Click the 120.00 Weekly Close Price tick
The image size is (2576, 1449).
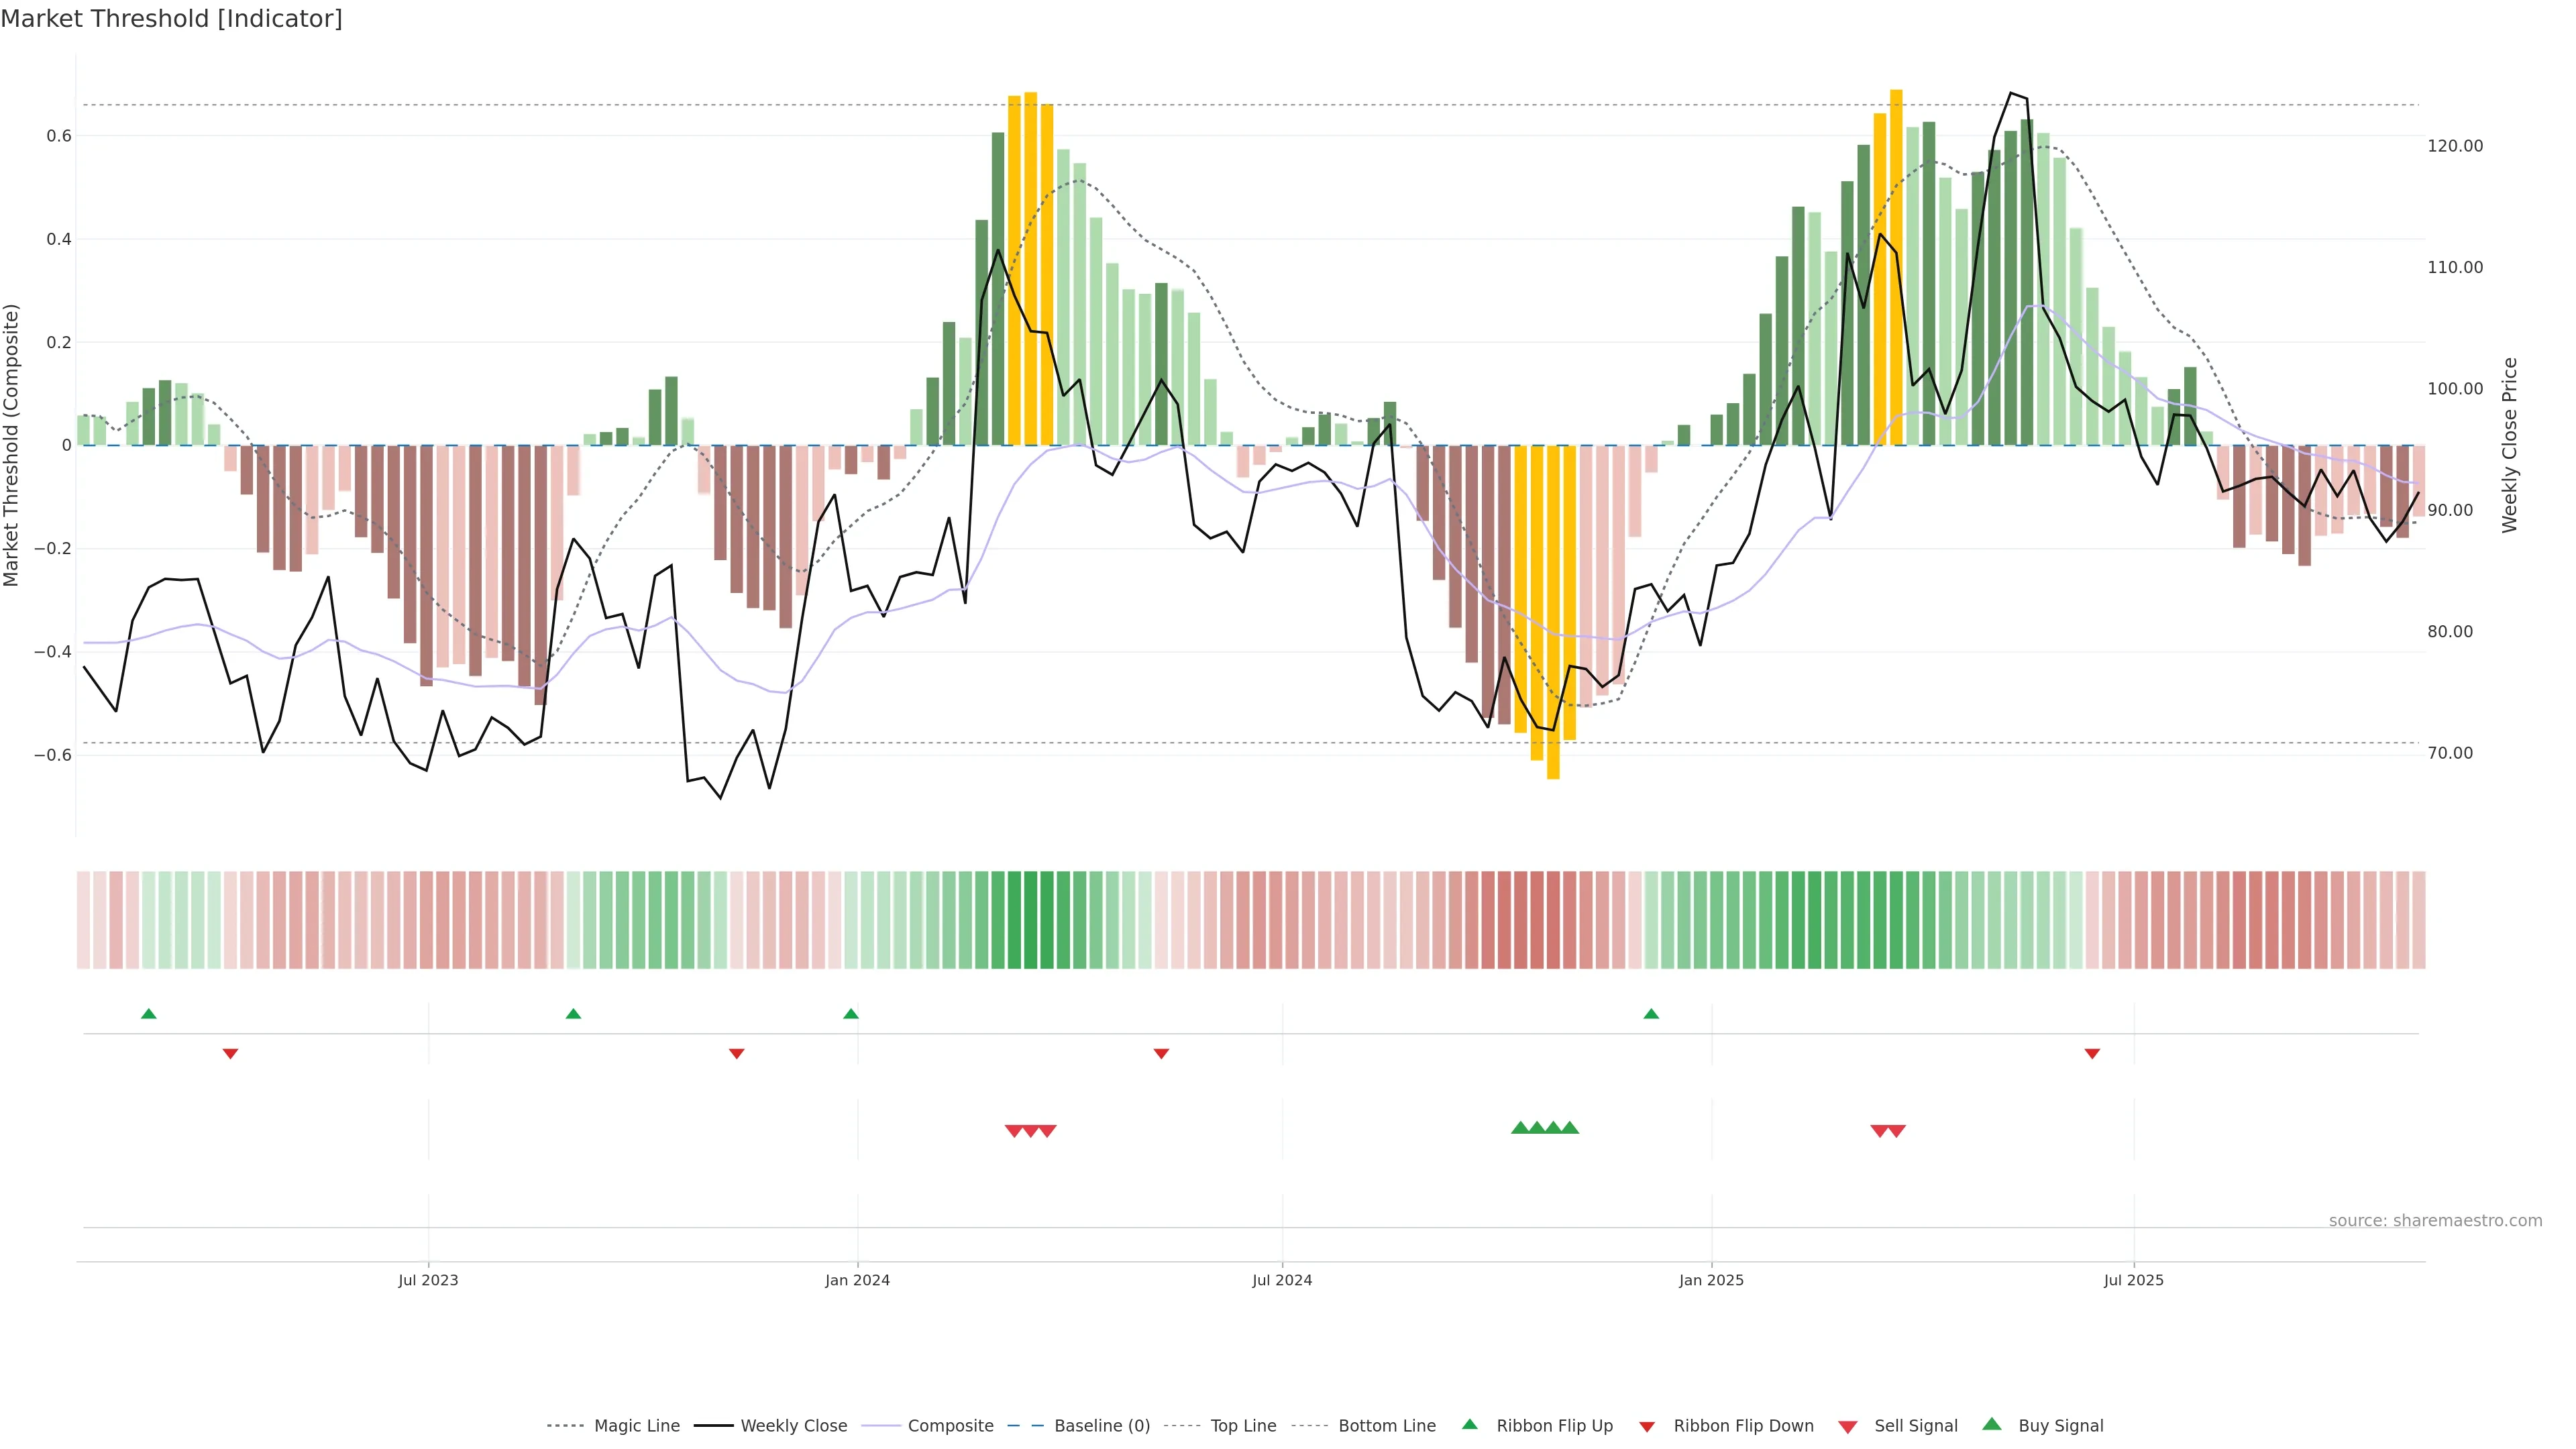click(2455, 146)
